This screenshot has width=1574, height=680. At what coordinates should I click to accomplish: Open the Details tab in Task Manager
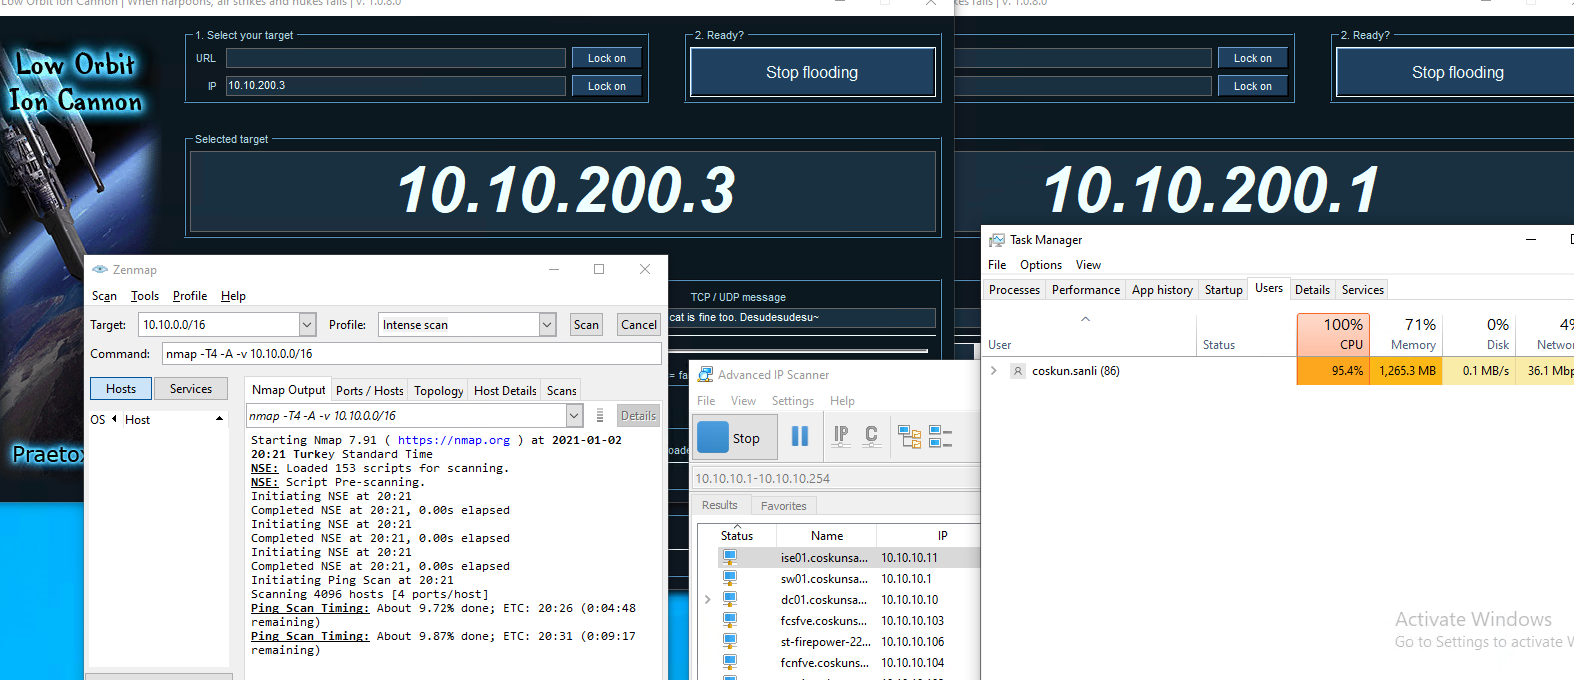[x=1312, y=290]
